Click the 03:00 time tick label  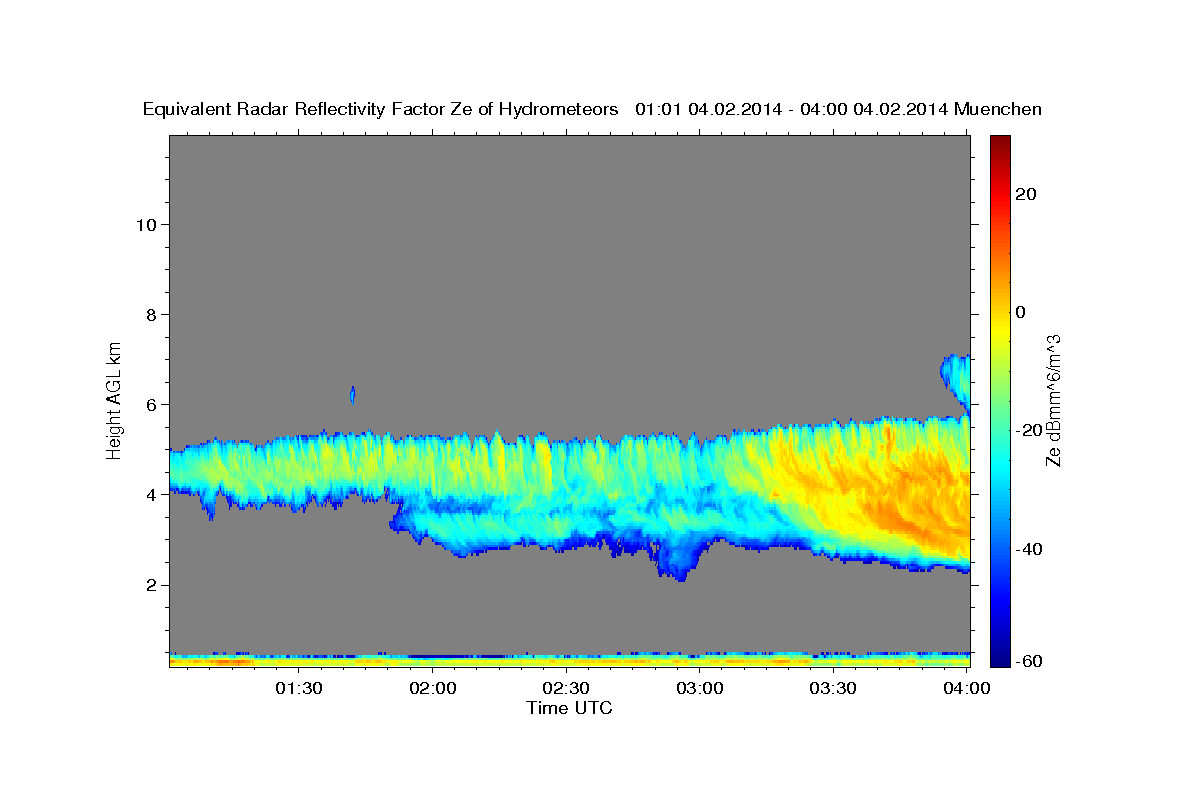tap(700, 688)
